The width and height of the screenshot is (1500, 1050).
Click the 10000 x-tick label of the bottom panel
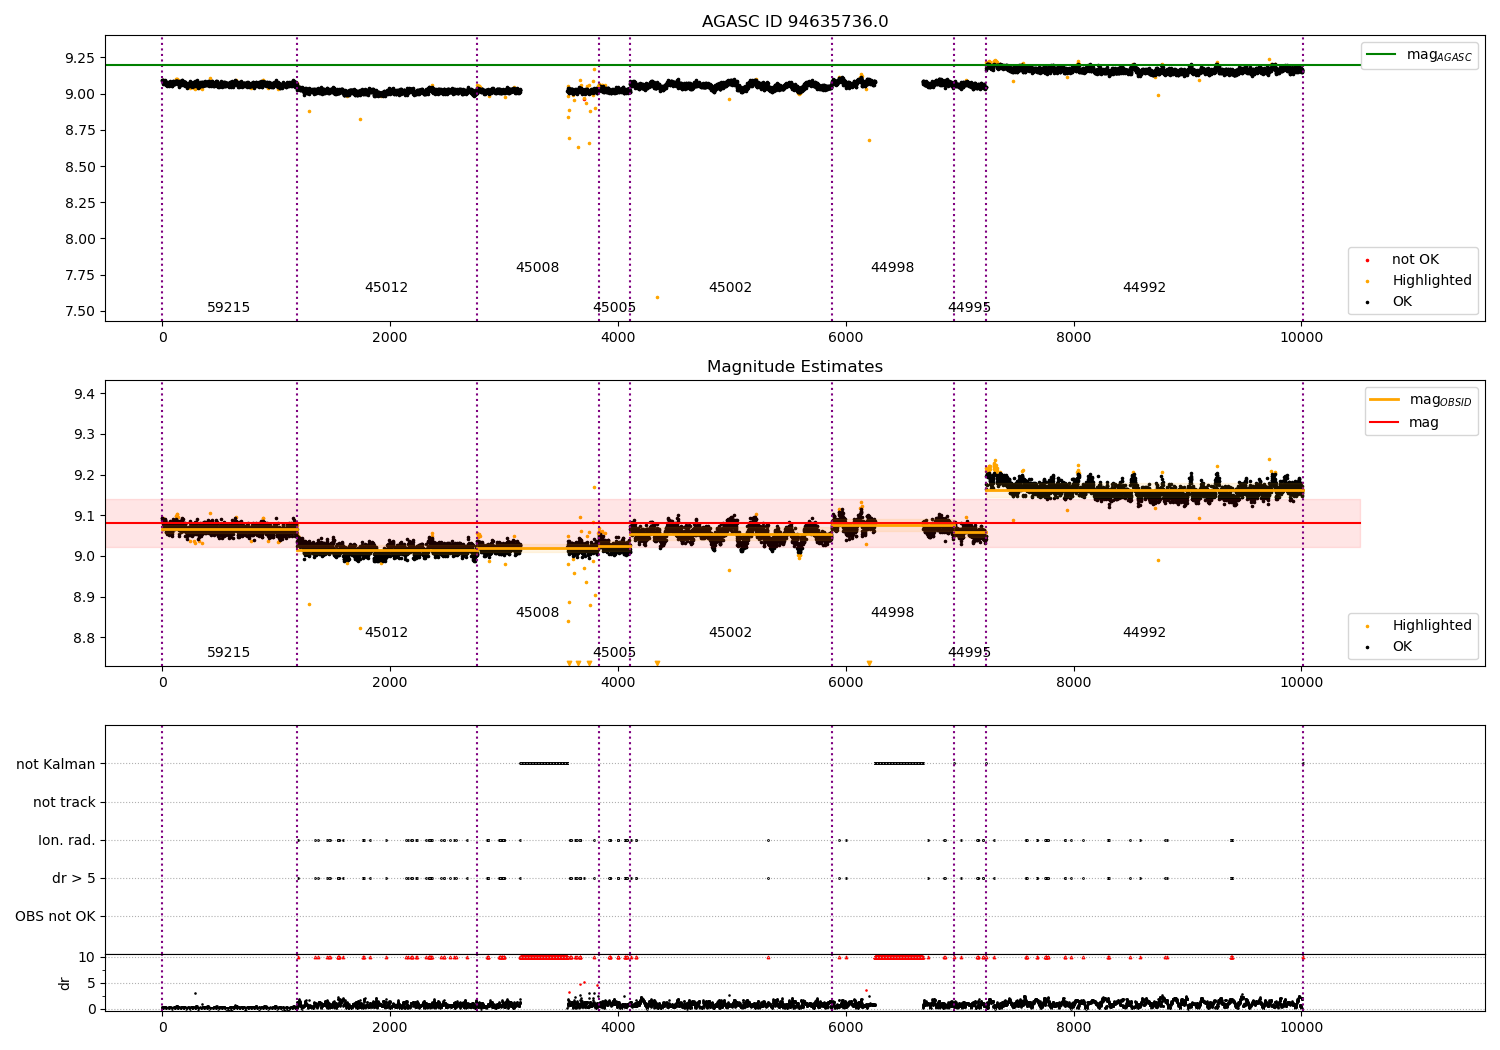tap(1301, 1027)
